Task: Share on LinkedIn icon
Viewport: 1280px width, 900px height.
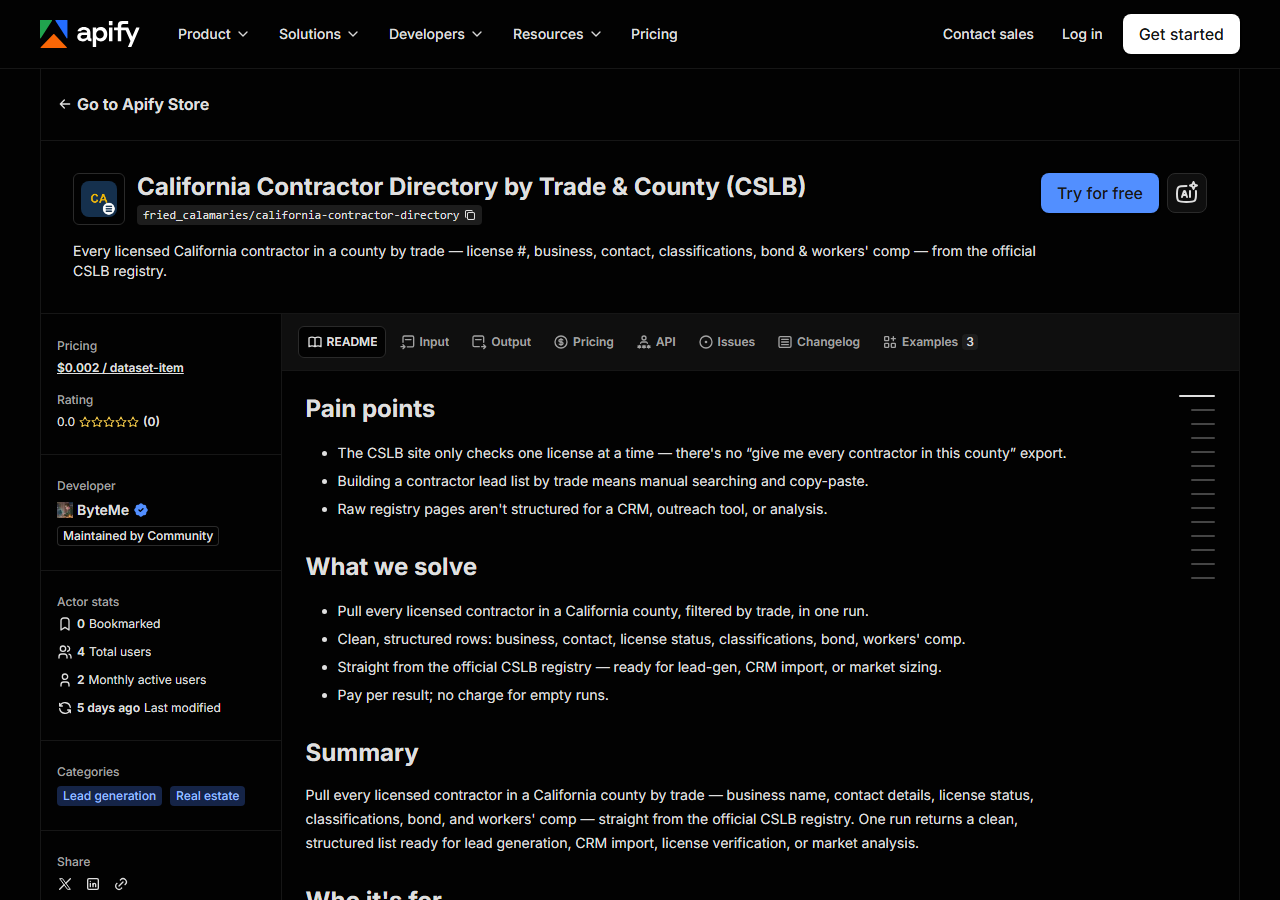Action: pyautogui.click(x=93, y=884)
